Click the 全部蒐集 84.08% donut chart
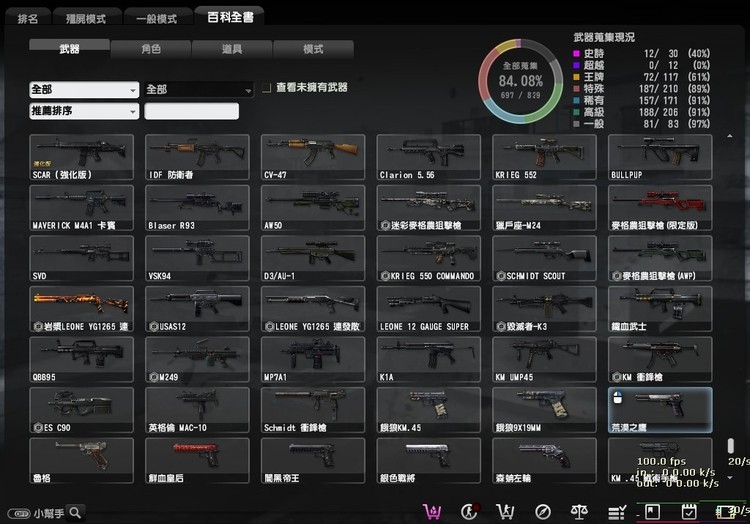The image size is (750, 524). coord(520,81)
